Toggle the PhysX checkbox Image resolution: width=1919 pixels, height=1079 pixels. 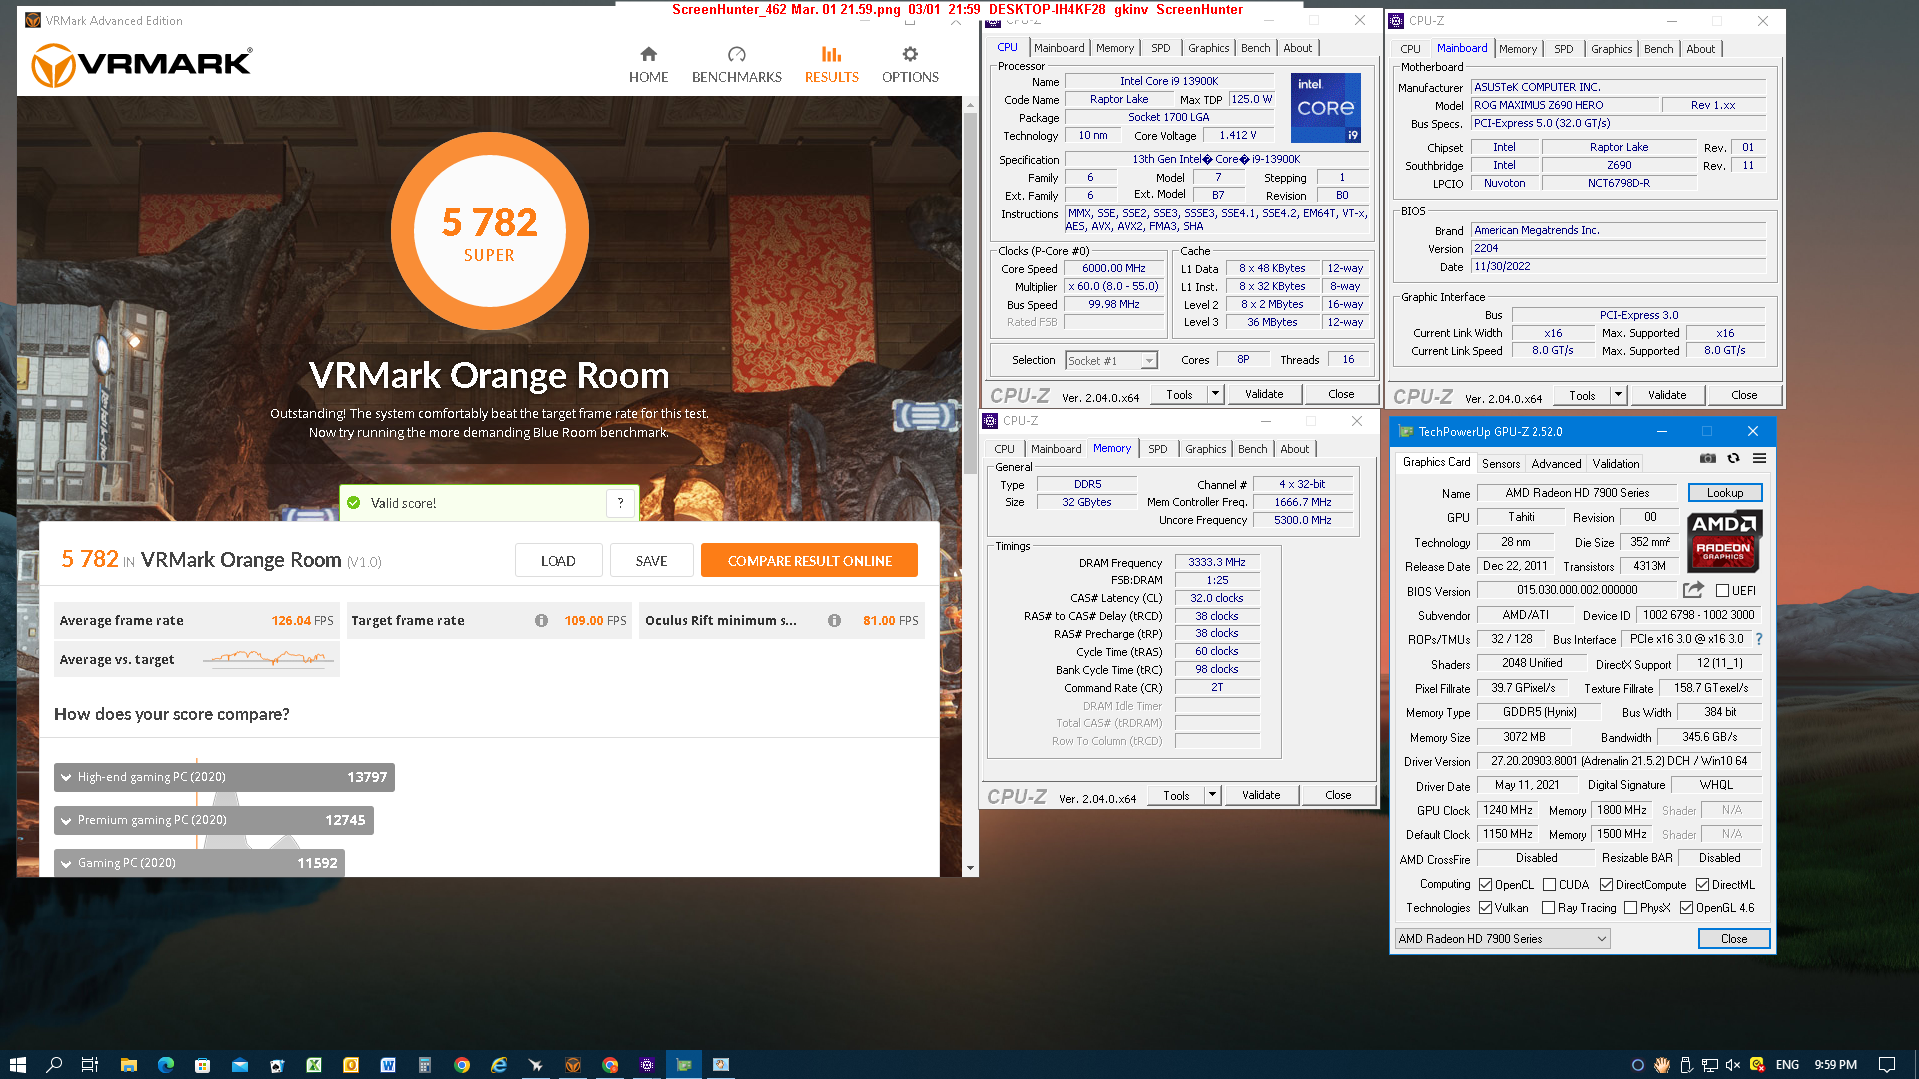pos(1630,908)
